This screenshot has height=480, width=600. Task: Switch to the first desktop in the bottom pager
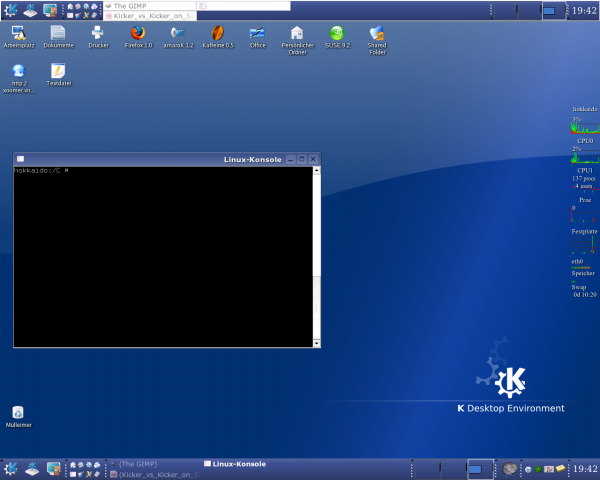click(x=427, y=469)
